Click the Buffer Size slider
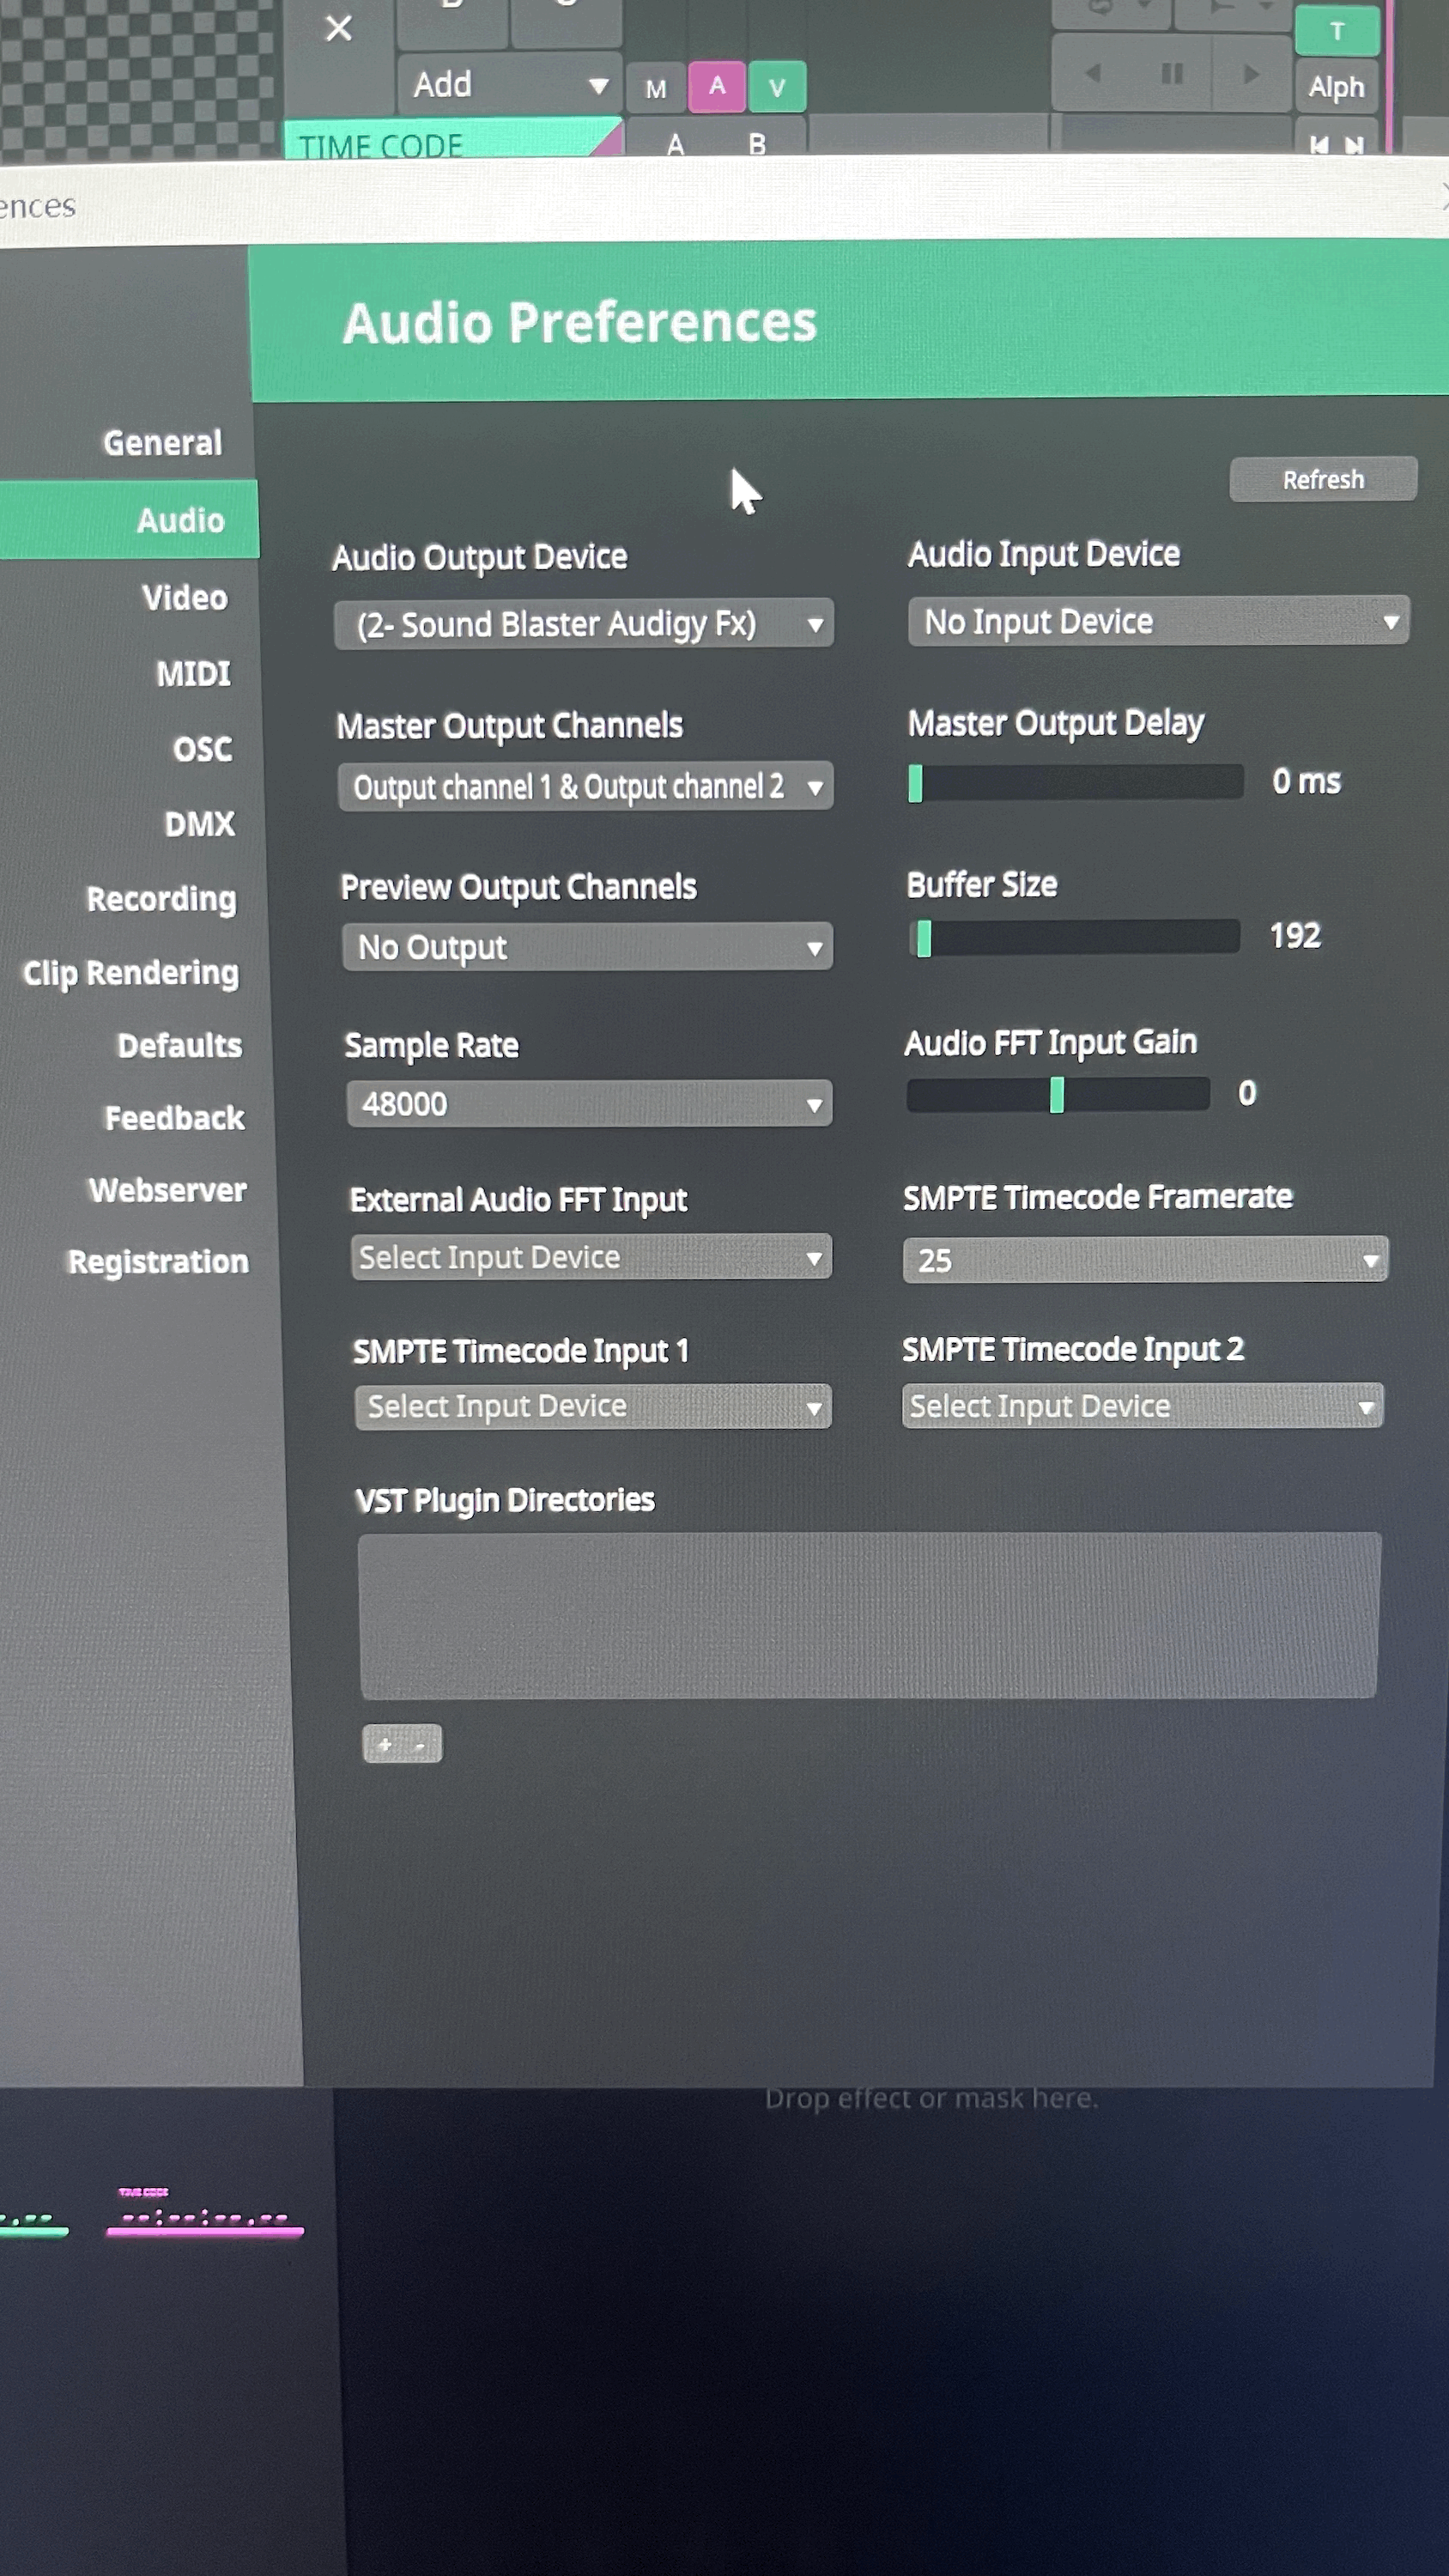The height and width of the screenshot is (2576, 1449). pyautogui.click(x=1074, y=937)
